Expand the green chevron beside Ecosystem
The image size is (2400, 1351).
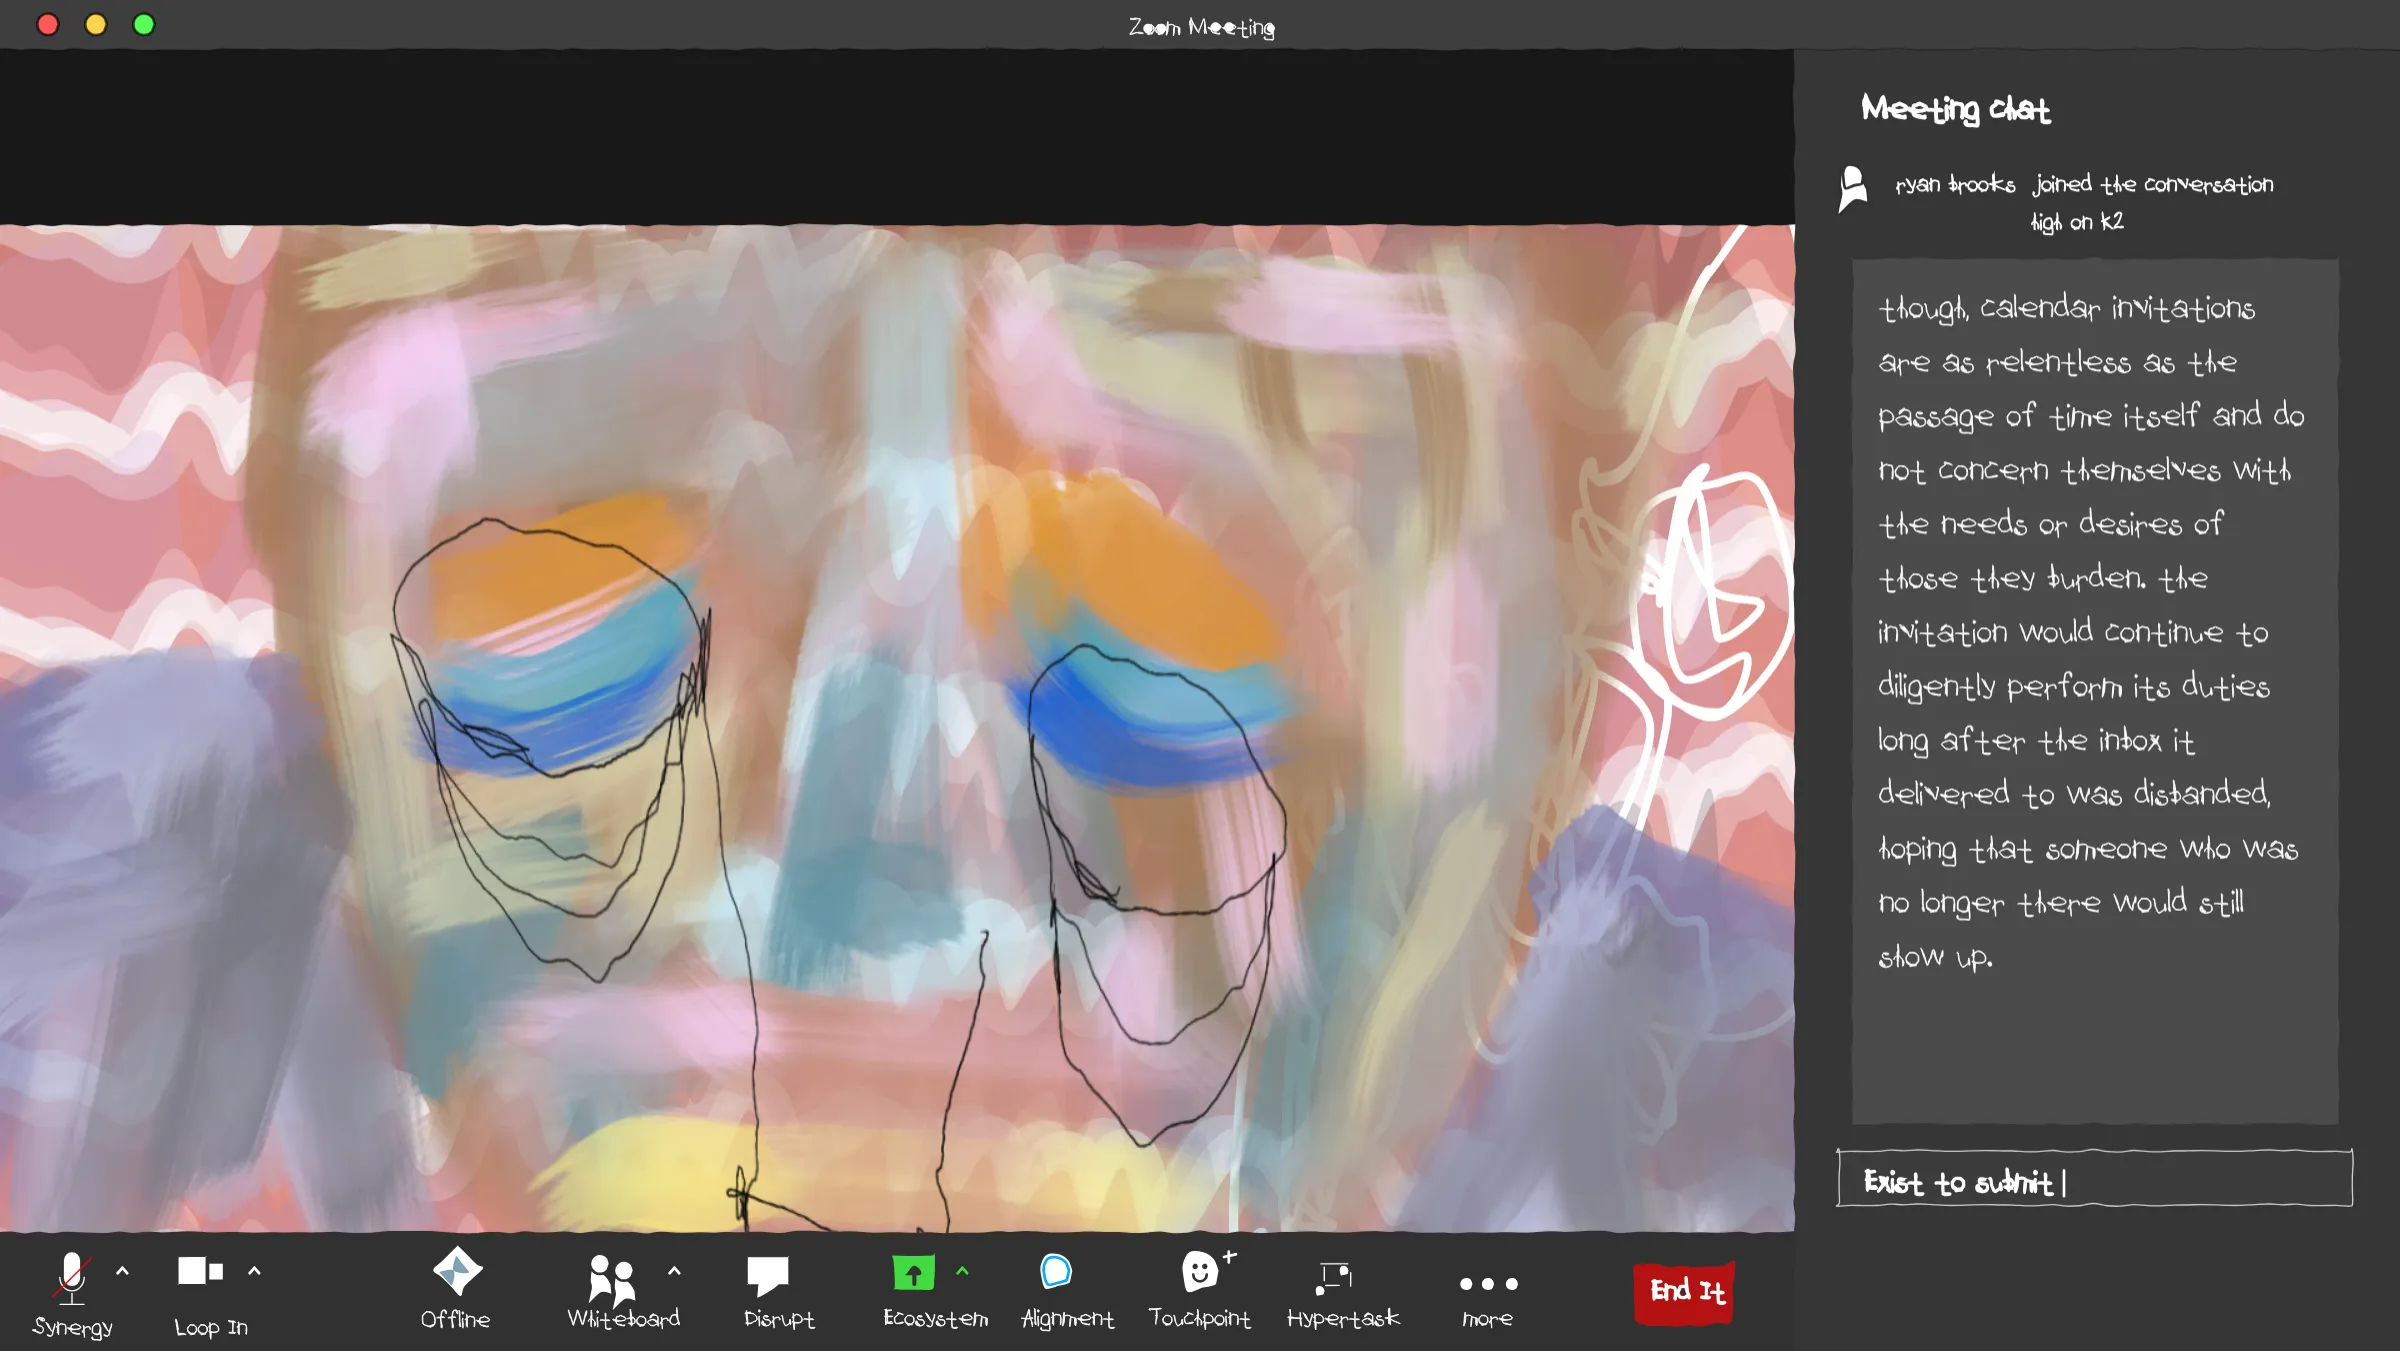point(962,1271)
